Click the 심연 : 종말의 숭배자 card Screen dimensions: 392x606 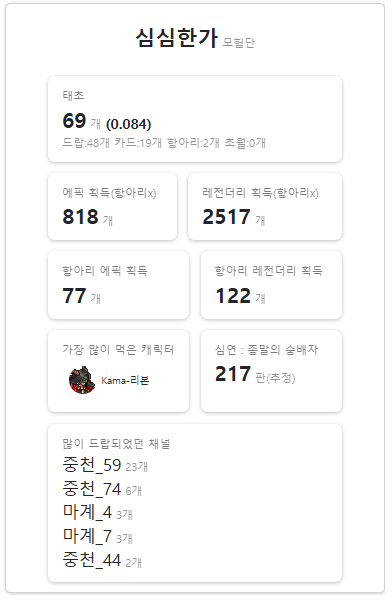(271, 371)
